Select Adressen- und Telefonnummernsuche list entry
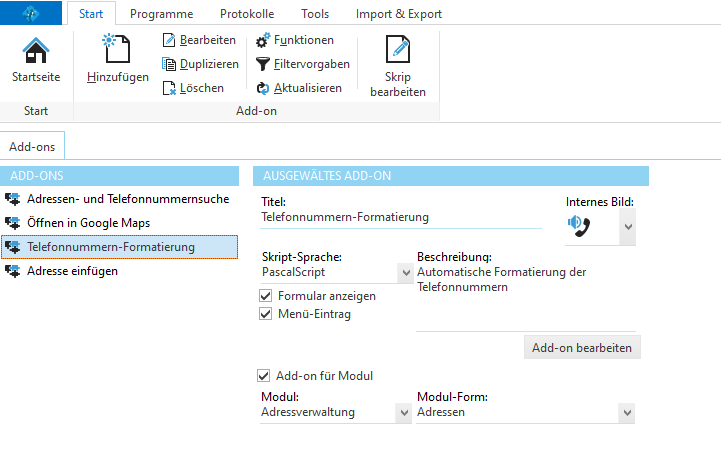Viewport: 721px width, 467px height. (x=120, y=199)
